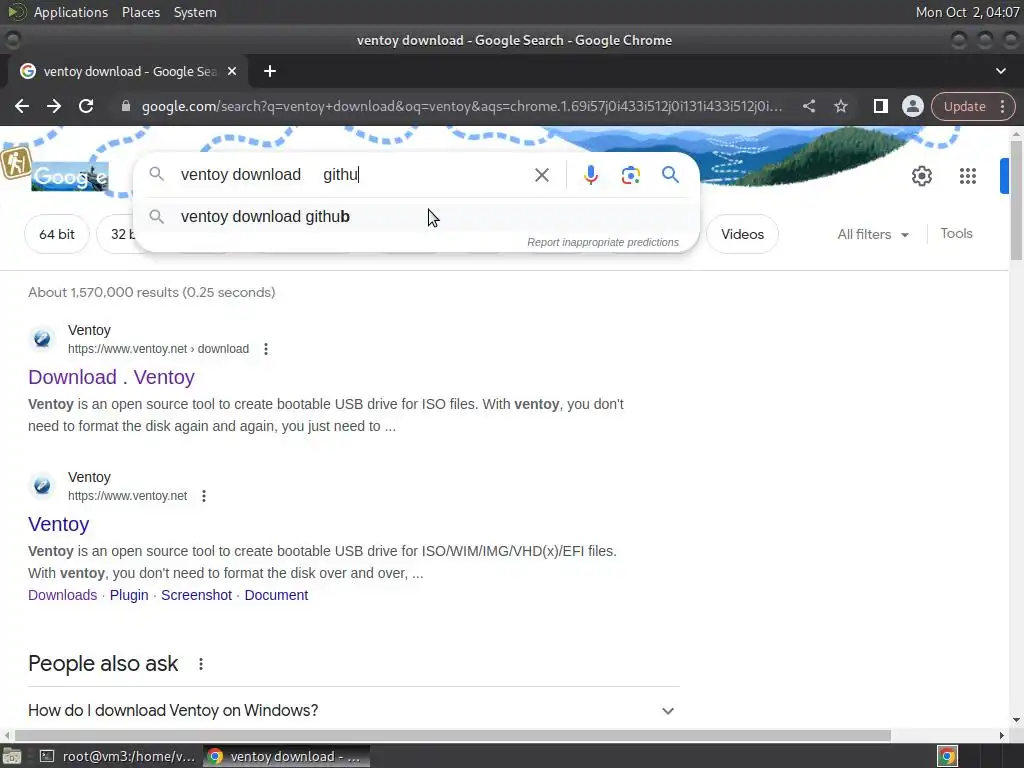
Task: Switch to root@vm3 terminal in taskbar
Action: pyautogui.click(x=118, y=756)
